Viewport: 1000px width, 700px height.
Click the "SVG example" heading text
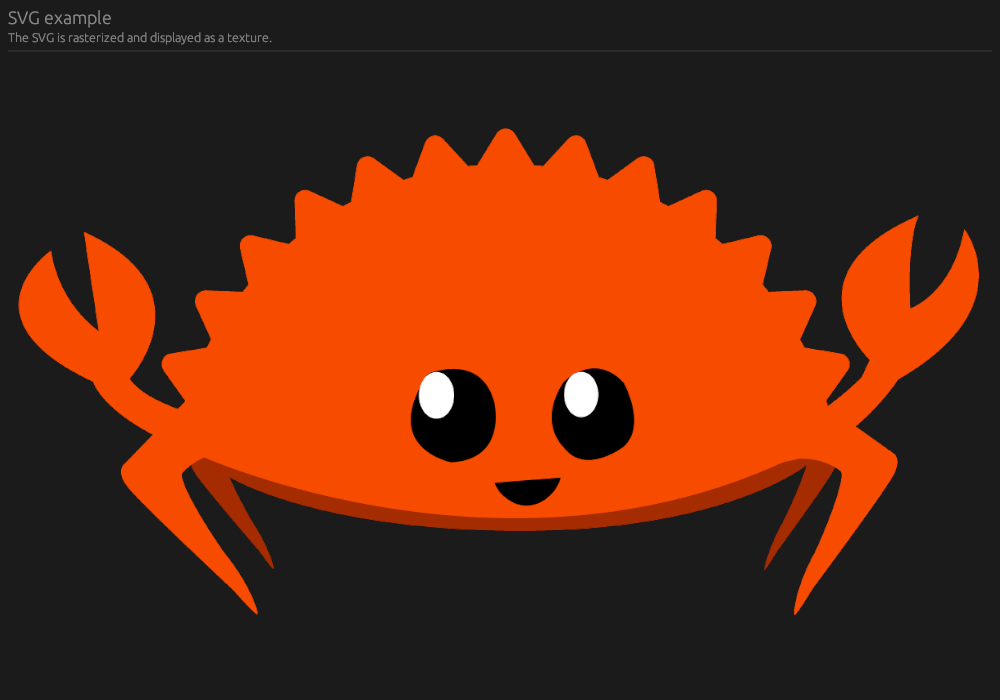point(59,18)
